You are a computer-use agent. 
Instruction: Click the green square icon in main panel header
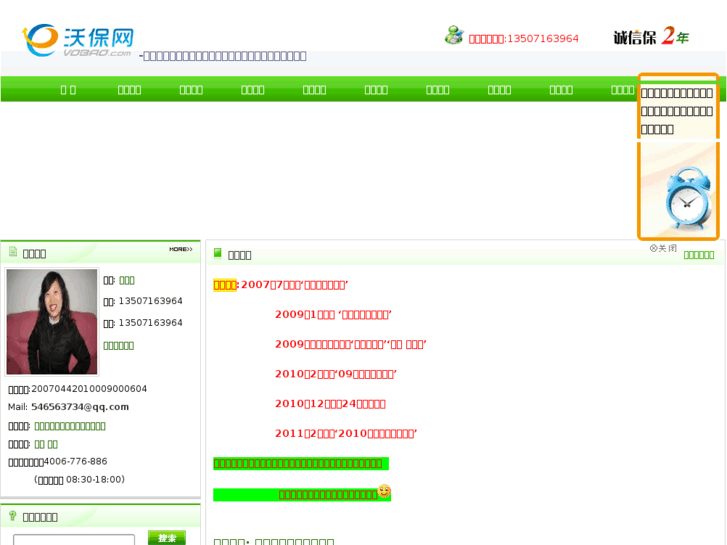pyautogui.click(x=217, y=253)
